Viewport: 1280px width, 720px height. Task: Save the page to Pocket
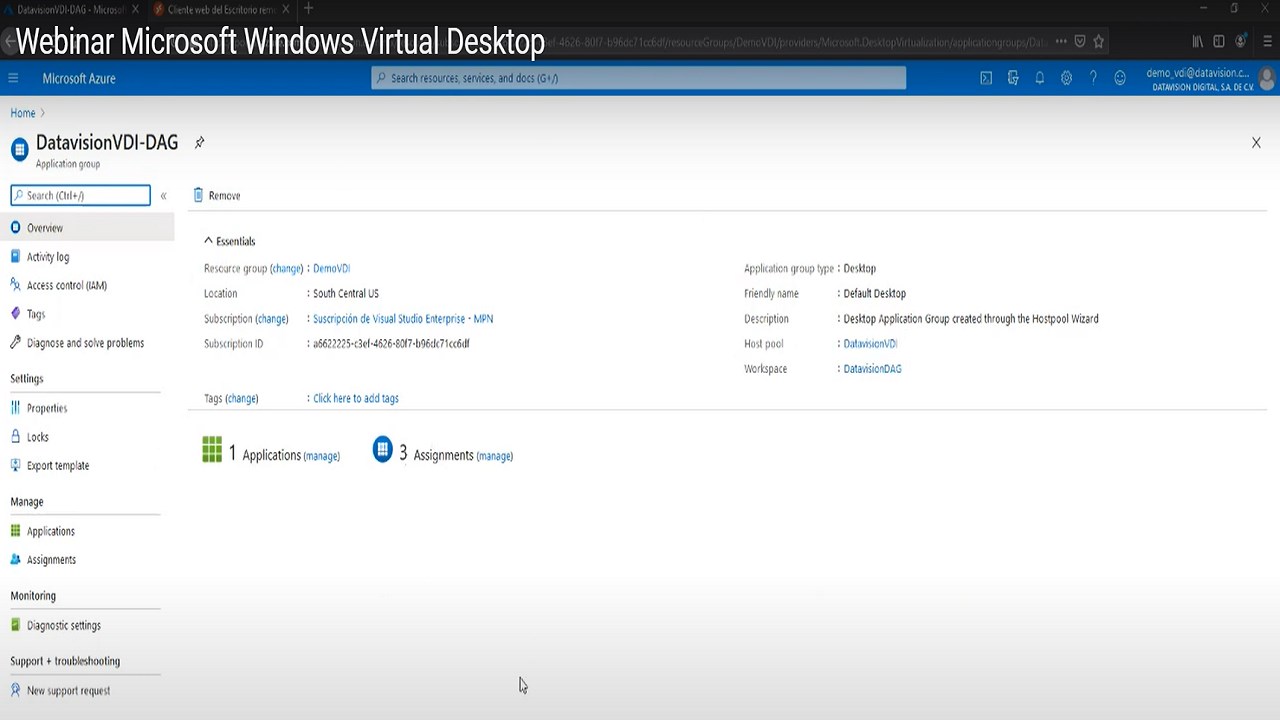point(1080,42)
